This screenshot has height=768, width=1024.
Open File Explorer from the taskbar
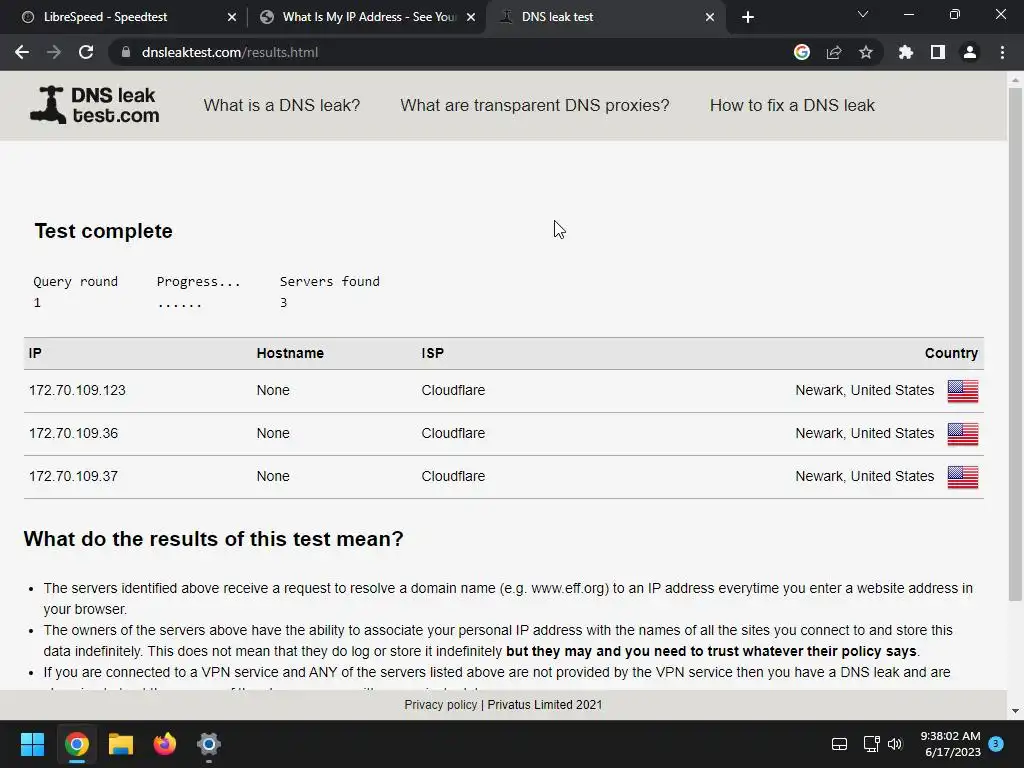point(121,744)
